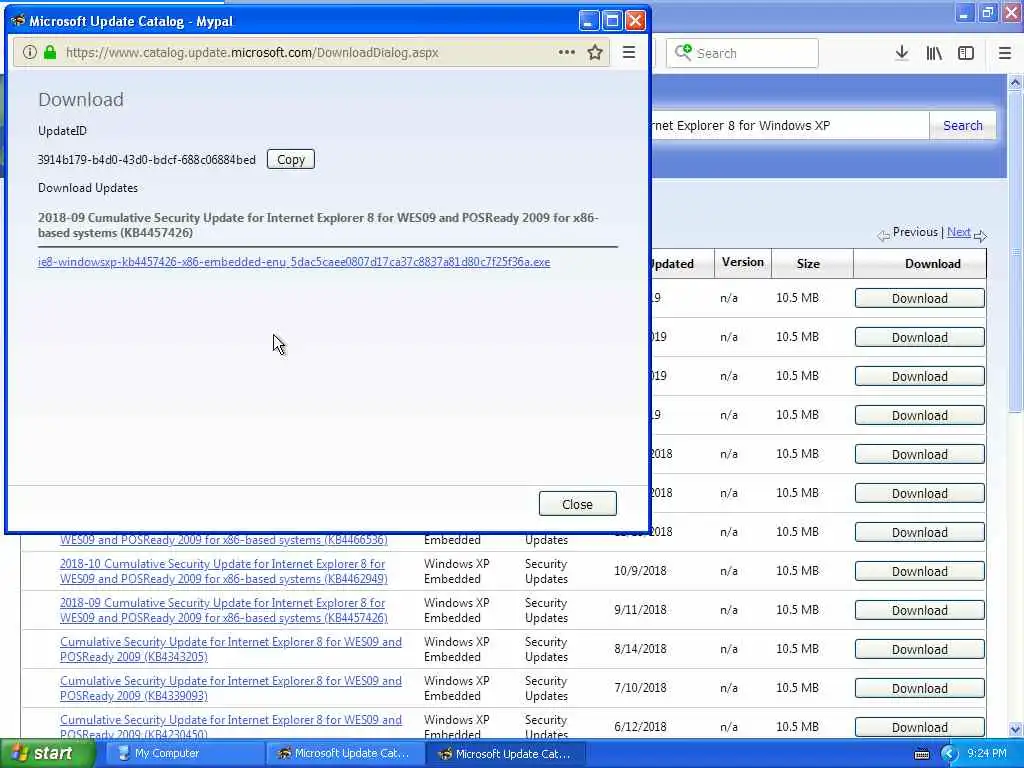Image resolution: width=1024 pixels, height=768 pixels.
Task: Click the 9:24 PM system clock
Action: tap(987, 754)
